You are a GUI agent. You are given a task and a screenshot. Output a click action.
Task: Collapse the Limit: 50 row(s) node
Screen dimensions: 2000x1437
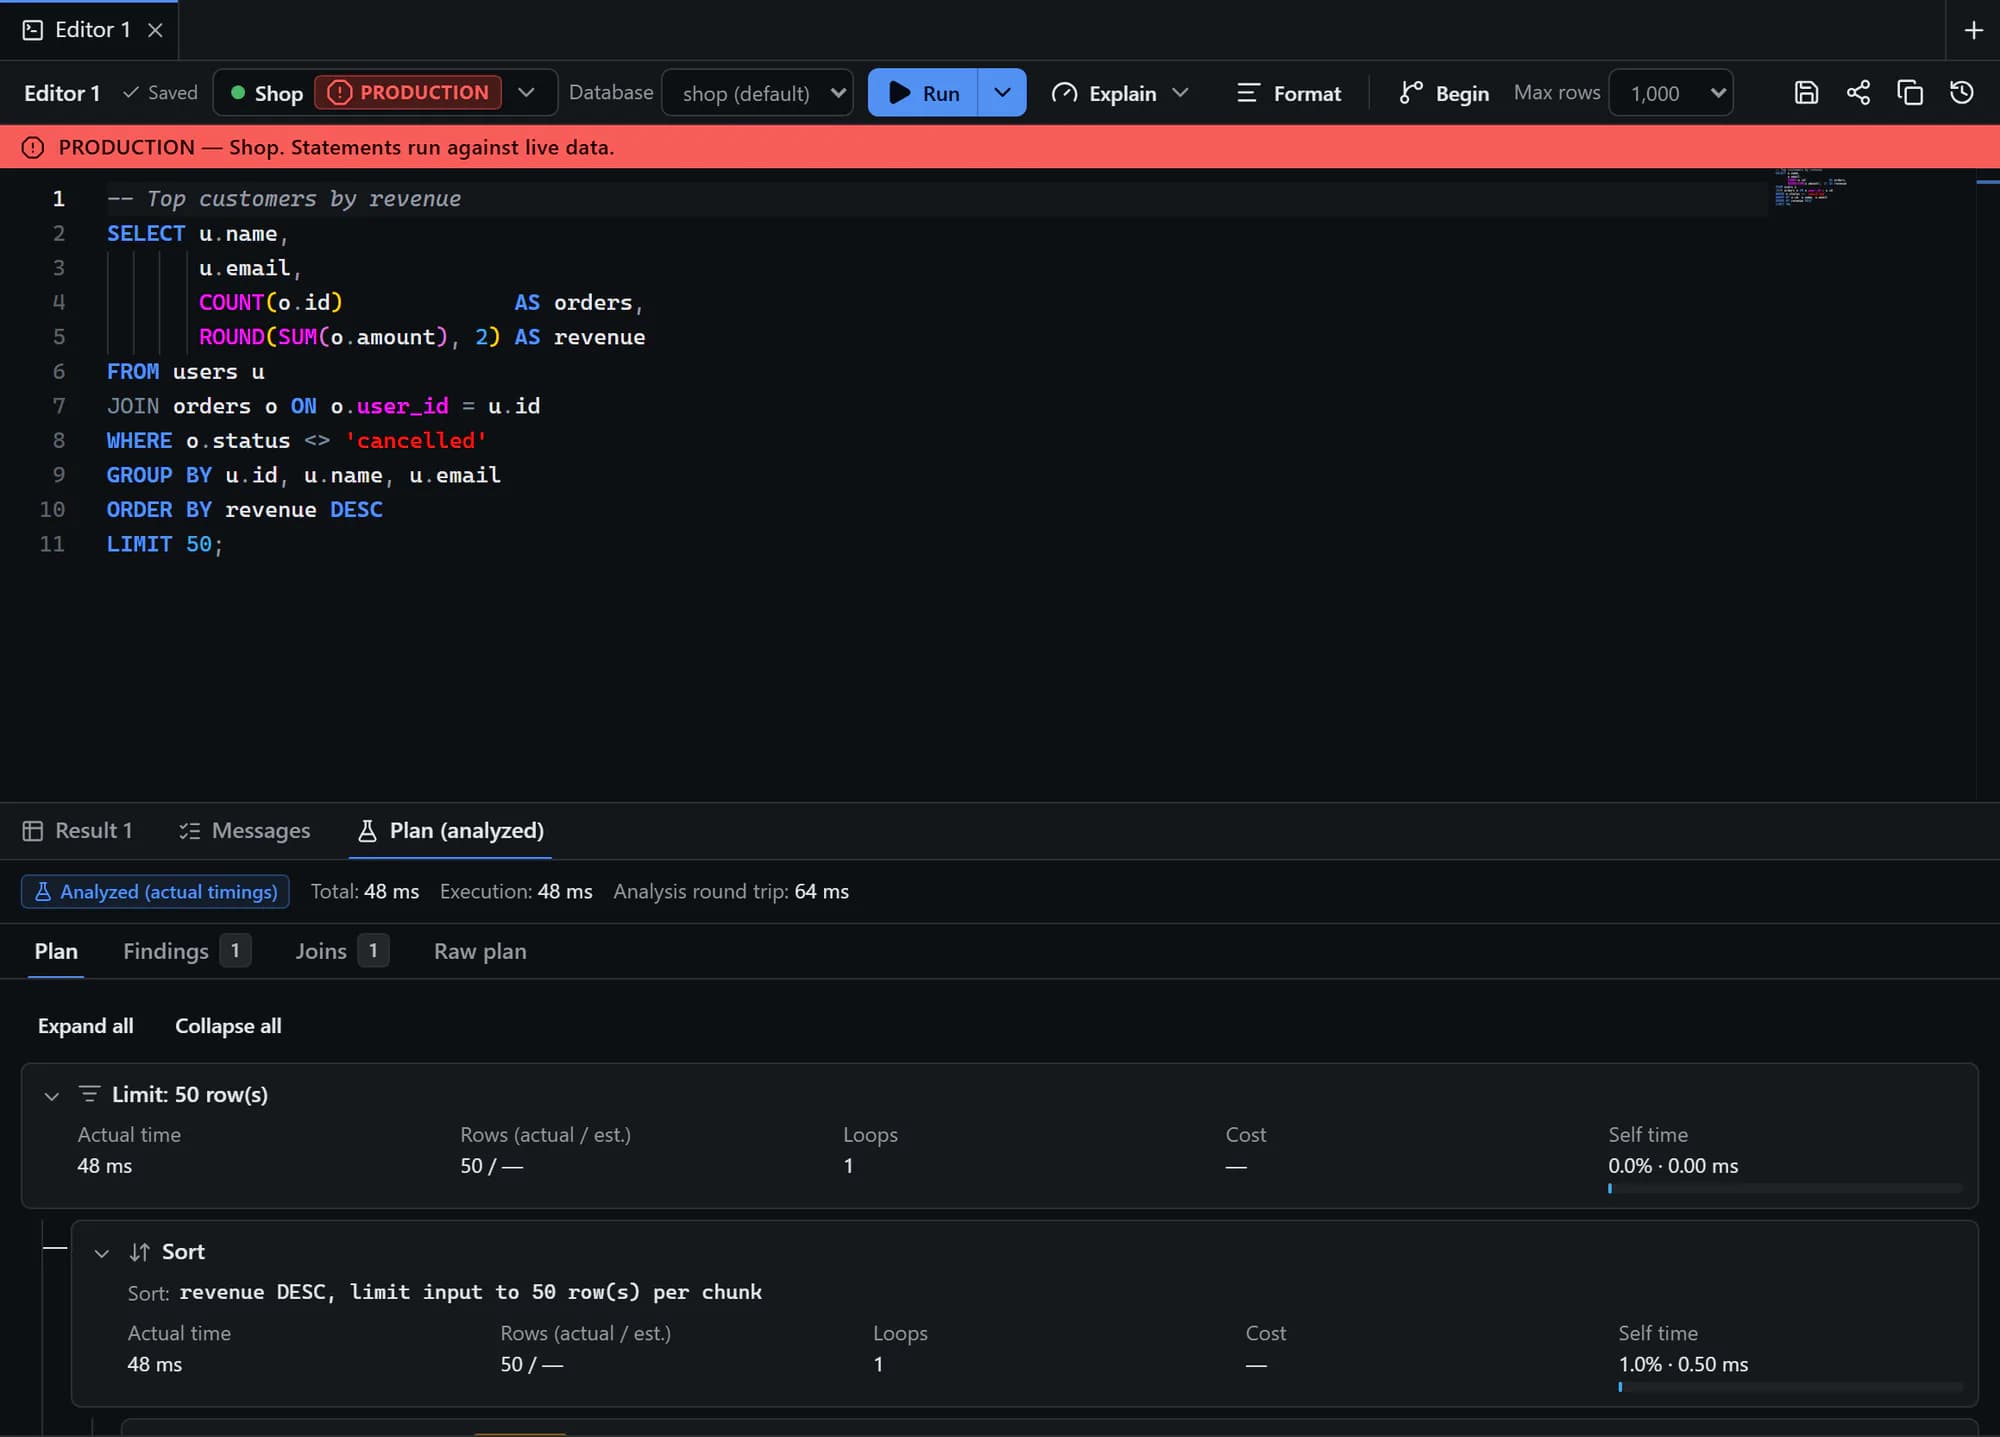pyautogui.click(x=52, y=1095)
